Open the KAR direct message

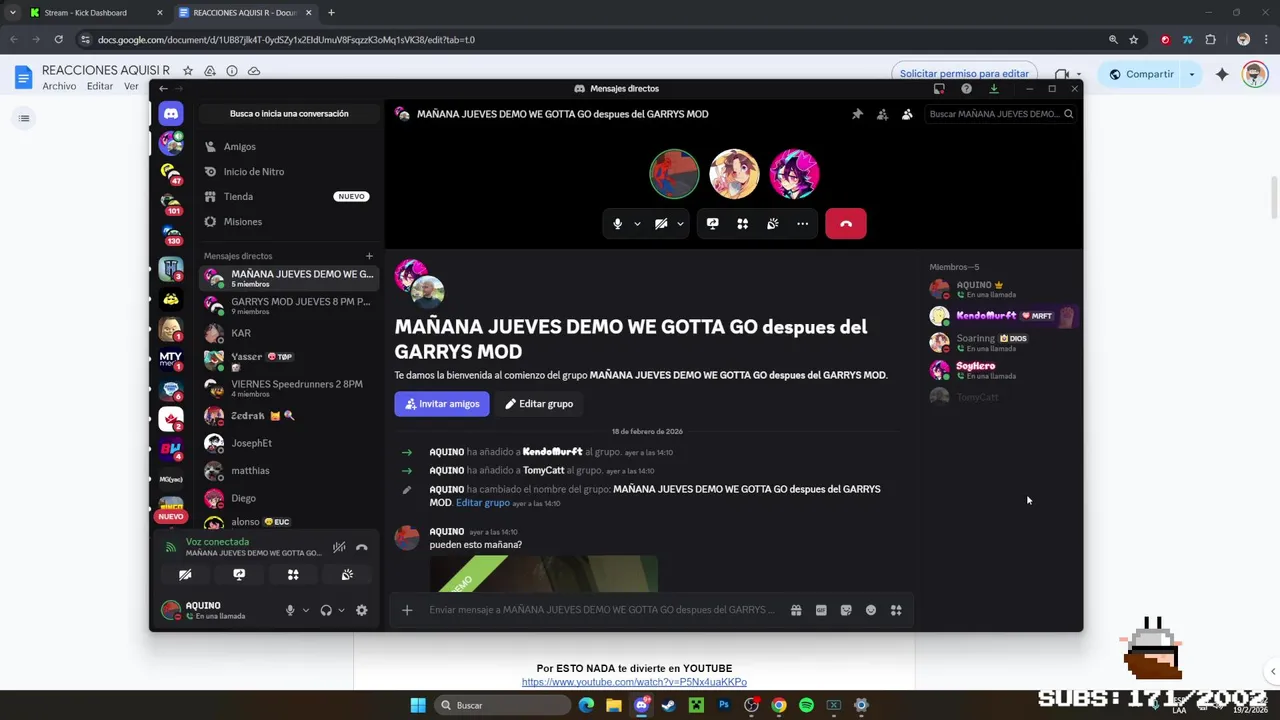click(x=288, y=333)
